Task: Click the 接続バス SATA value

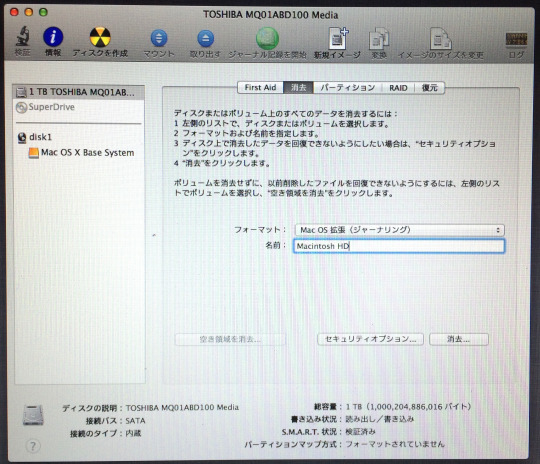Action: (135, 421)
